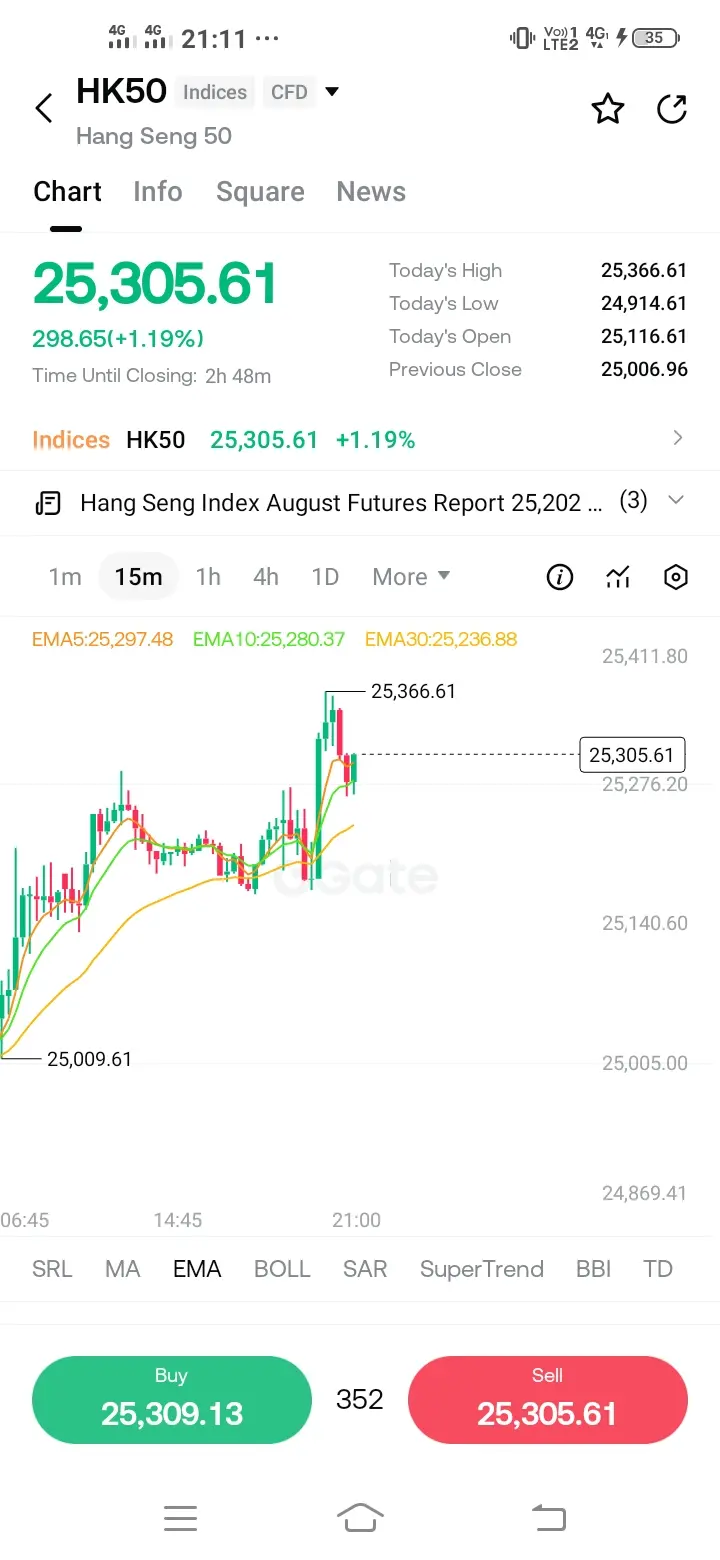Open the HK50 instrument dropdown arrow

coord(332,92)
